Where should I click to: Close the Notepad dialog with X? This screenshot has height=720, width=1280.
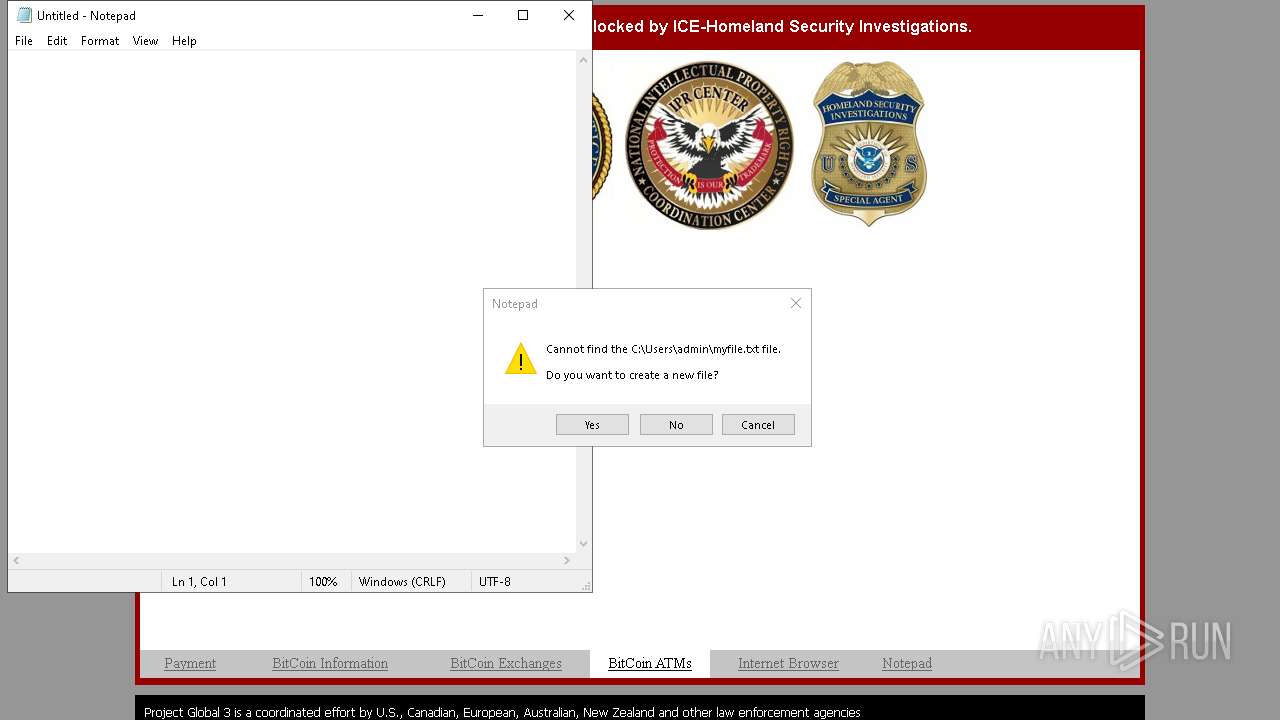pos(796,303)
